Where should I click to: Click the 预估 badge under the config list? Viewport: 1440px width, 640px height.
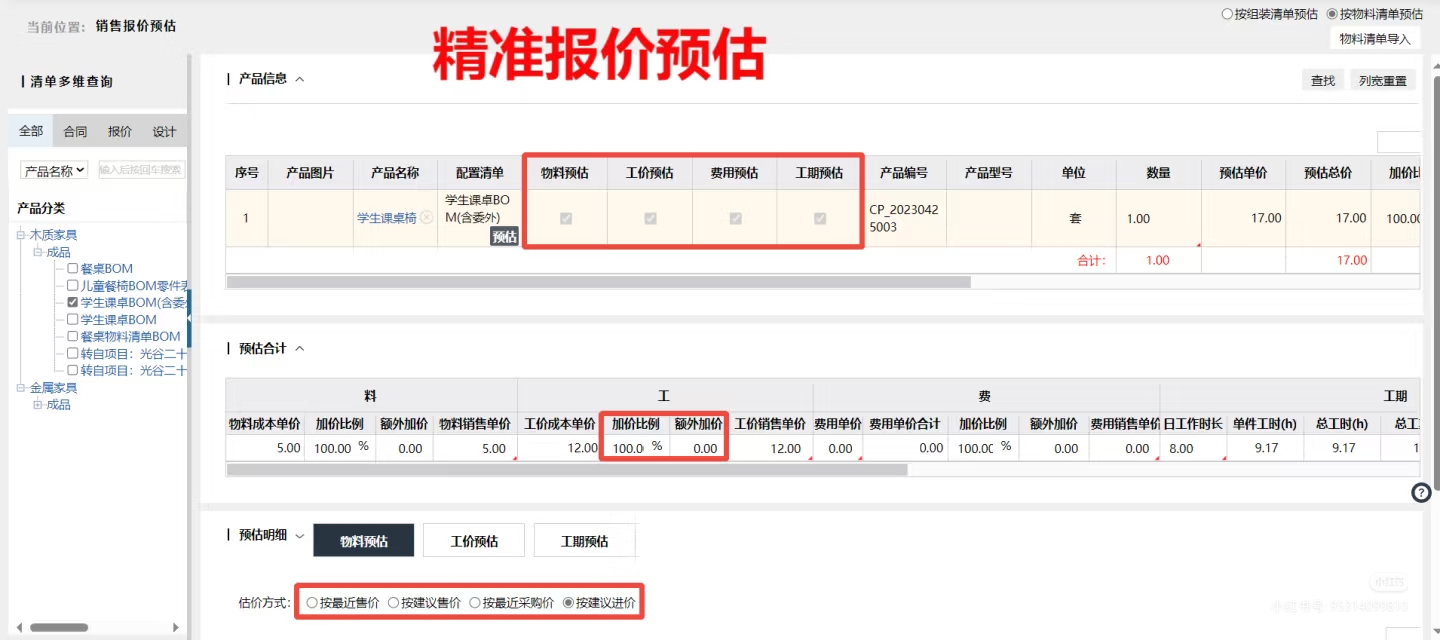click(x=505, y=237)
